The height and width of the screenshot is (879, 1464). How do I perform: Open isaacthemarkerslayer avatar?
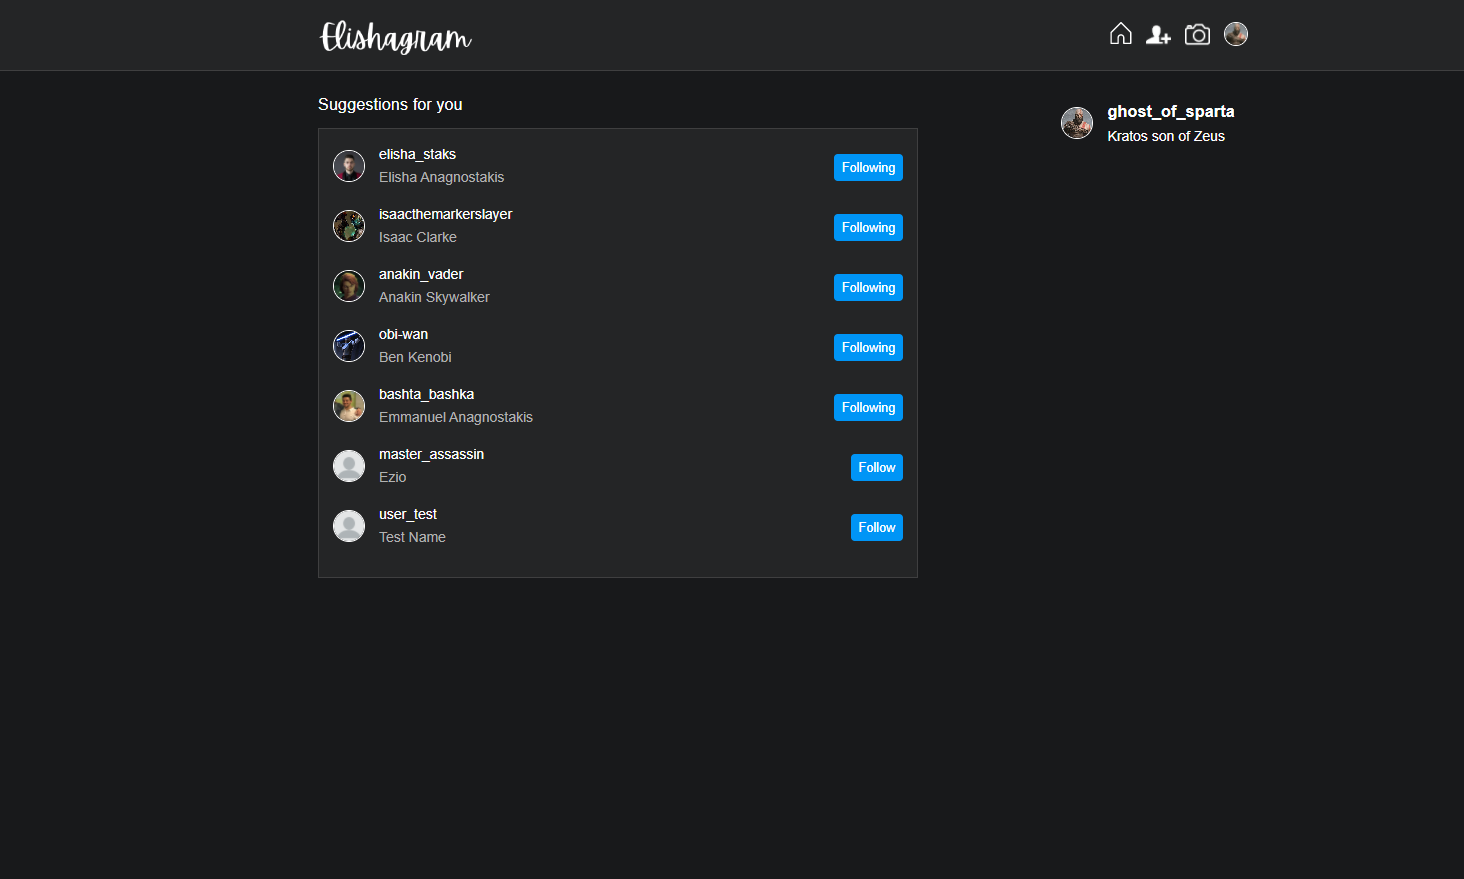point(349,226)
